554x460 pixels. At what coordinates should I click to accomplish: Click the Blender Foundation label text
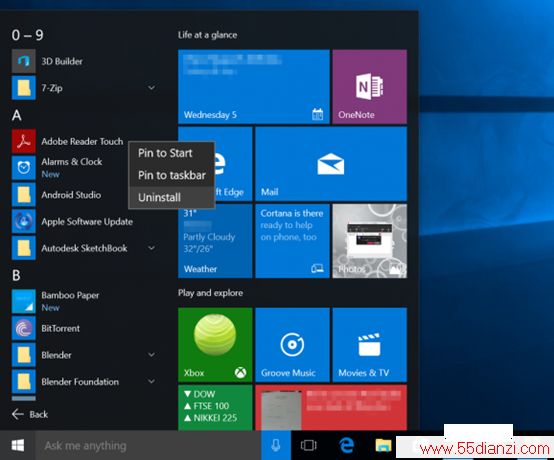pos(80,382)
